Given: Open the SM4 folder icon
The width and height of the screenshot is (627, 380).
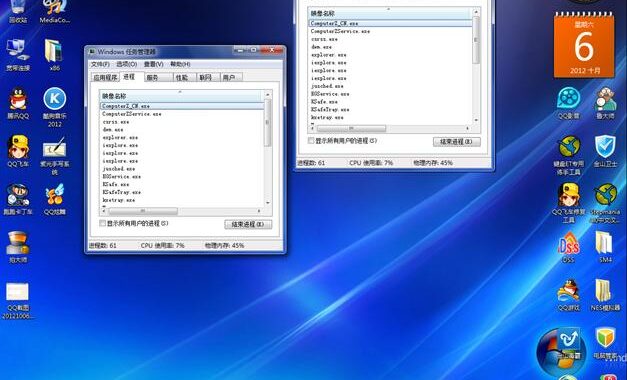Looking at the screenshot, I should pos(605,247).
